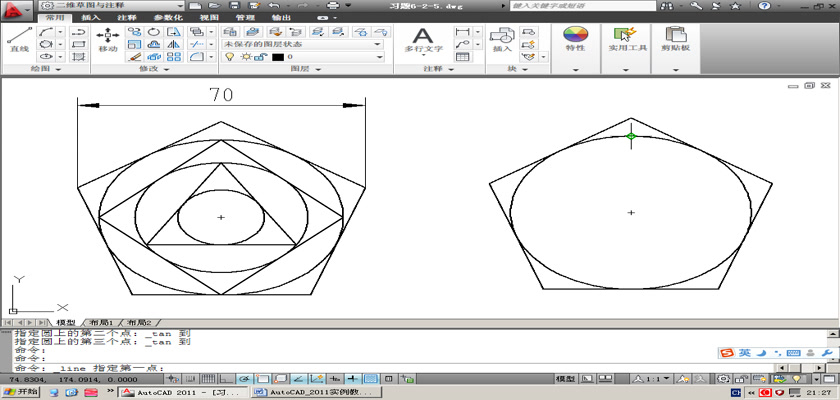840x400 pixels.
Task: Click the Windows Start (开始) button
Action: 20,393
